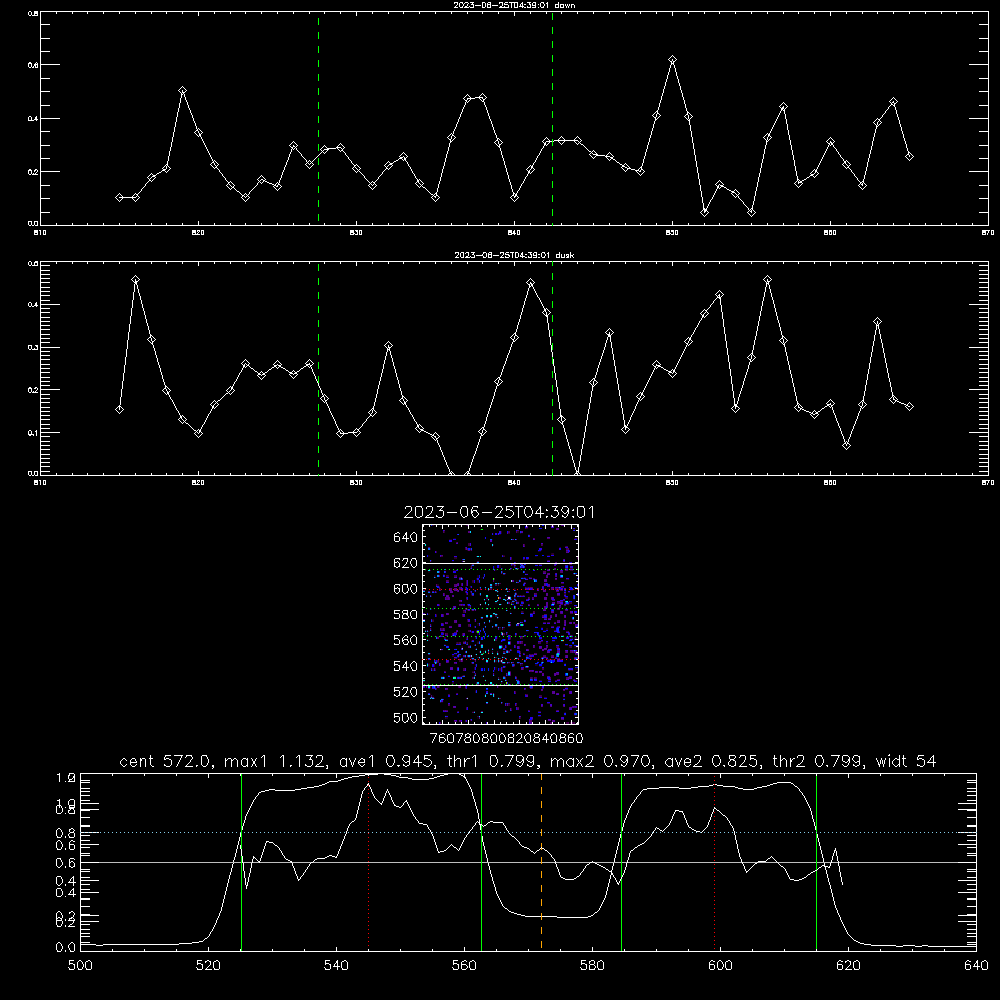Click the 500 y-axis label beside the heat map
This screenshot has height=1000, width=1000.
(x=406, y=717)
